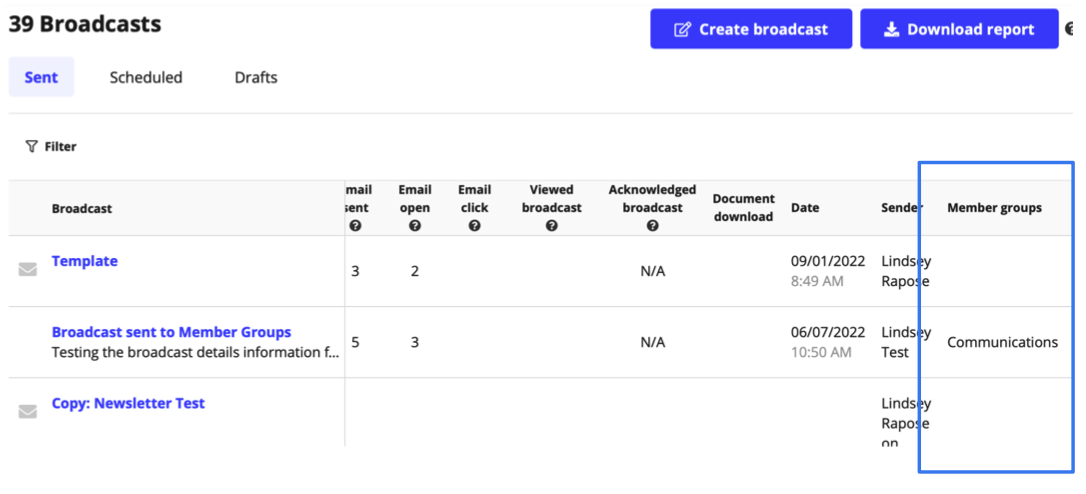Click the envelope icon beside Template
The width and height of the screenshot is (1086, 494).
(x=28, y=270)
